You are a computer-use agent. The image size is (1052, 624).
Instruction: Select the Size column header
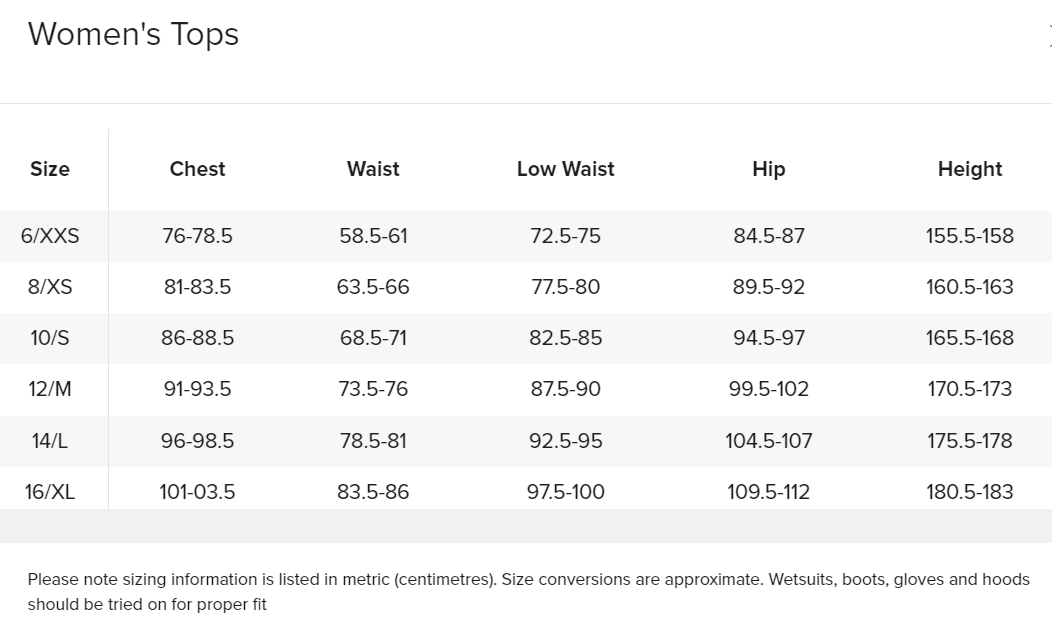coord(50,169)
